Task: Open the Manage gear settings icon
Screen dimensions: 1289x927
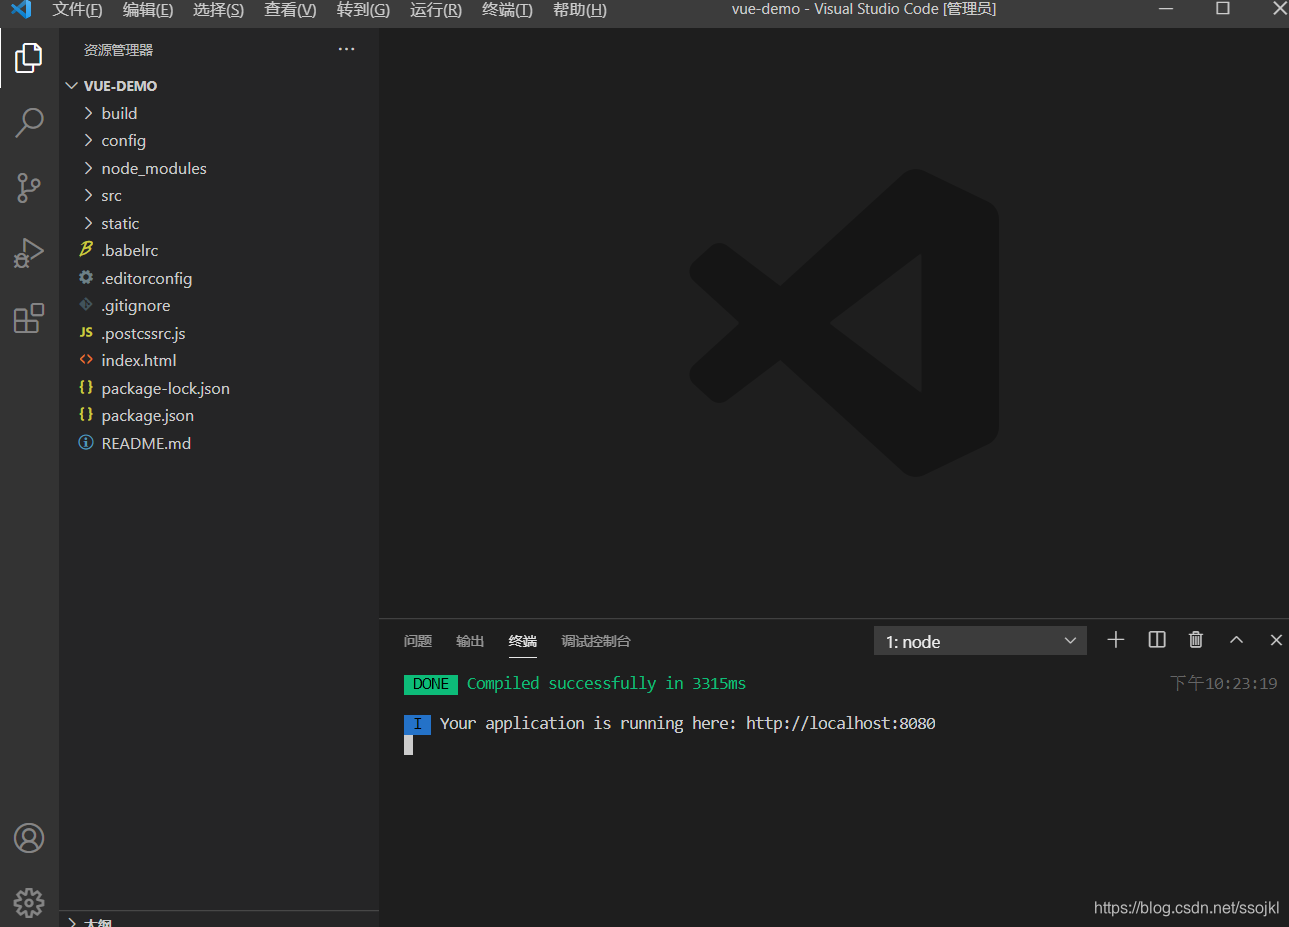Action: coord(29,903)
